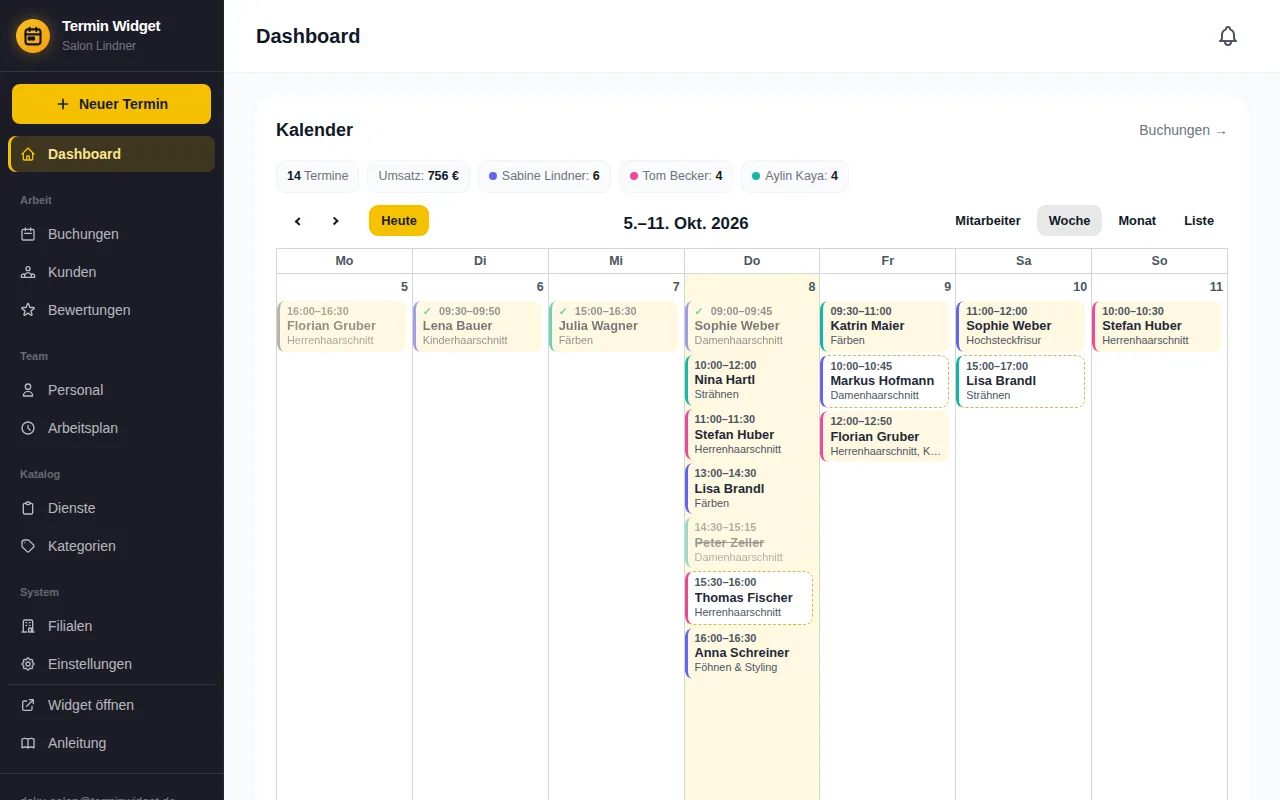Open Florian Gruber Monday 16:00 appointment
This screenshot has width=1280, height=800.
pos(342,326)
